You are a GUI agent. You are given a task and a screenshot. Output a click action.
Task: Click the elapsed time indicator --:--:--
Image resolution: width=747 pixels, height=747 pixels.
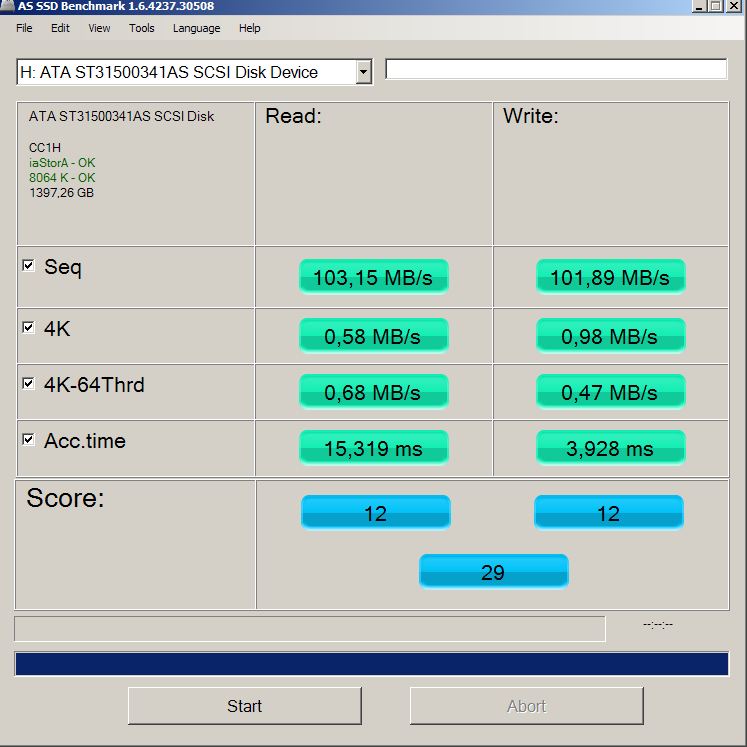[658, 625]
